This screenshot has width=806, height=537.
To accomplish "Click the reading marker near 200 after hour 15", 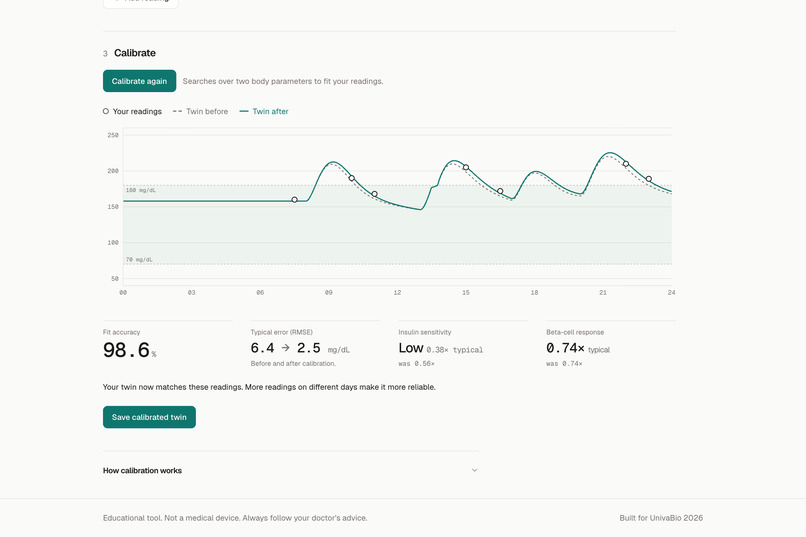I will [x=466, y=168].
